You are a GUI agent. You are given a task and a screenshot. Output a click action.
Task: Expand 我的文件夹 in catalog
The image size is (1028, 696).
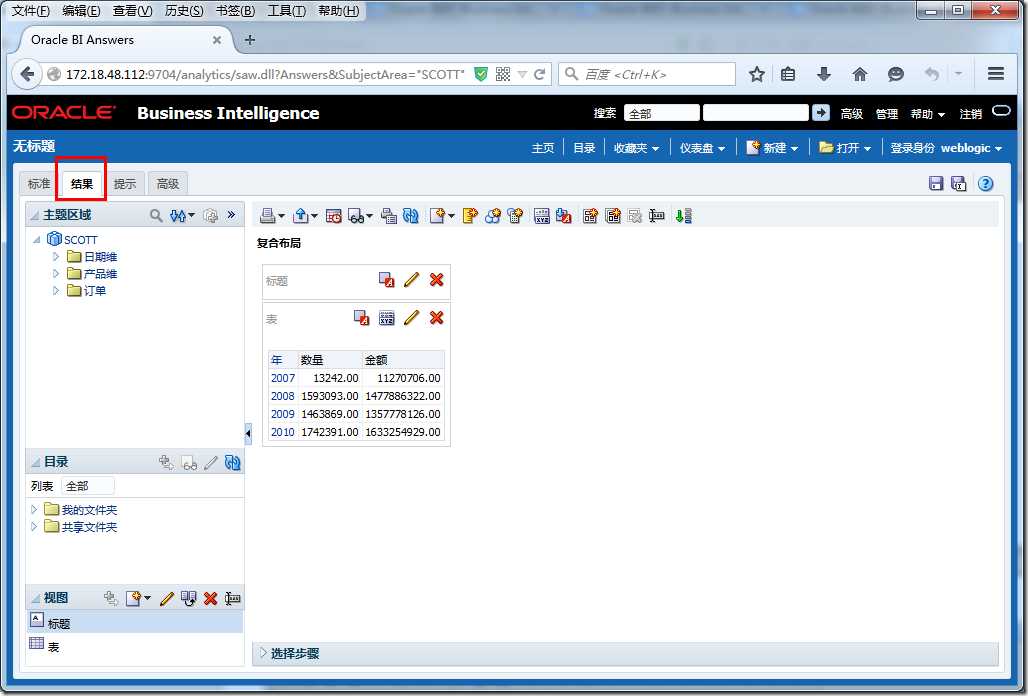34,509
